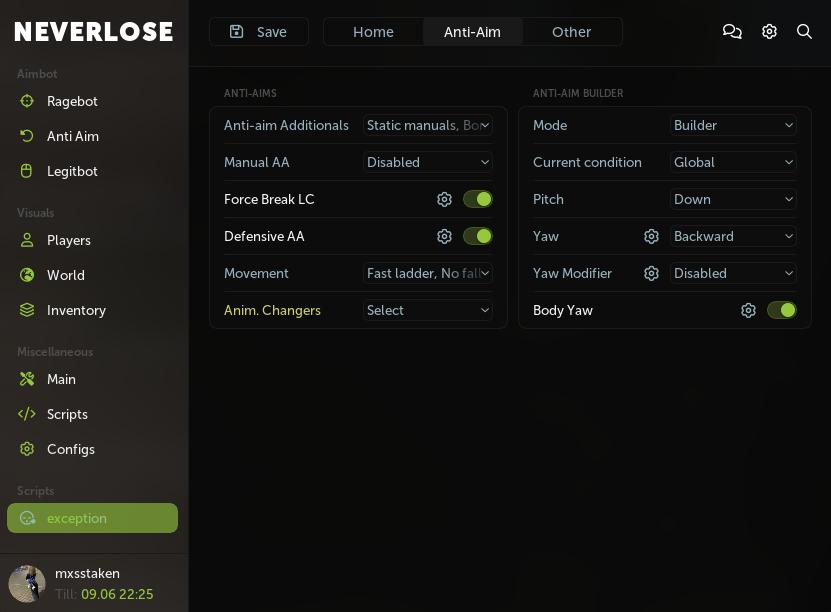Disable the Force Break LC toggle
Viewport: 831px width, 612px height.
(478, 200)
